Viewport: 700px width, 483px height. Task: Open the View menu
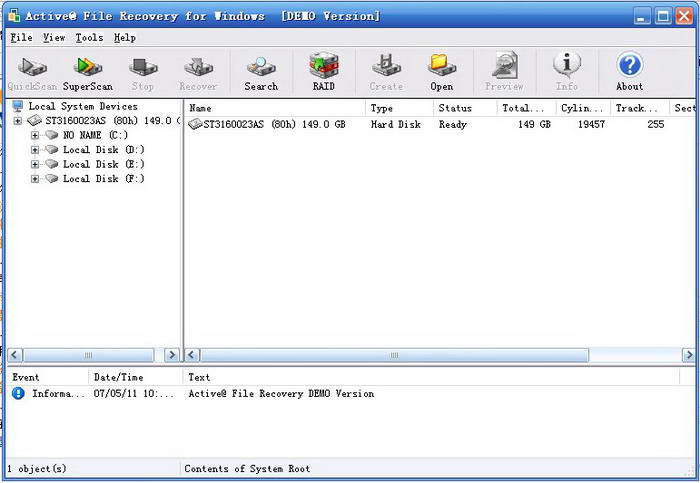click(54, 37)
